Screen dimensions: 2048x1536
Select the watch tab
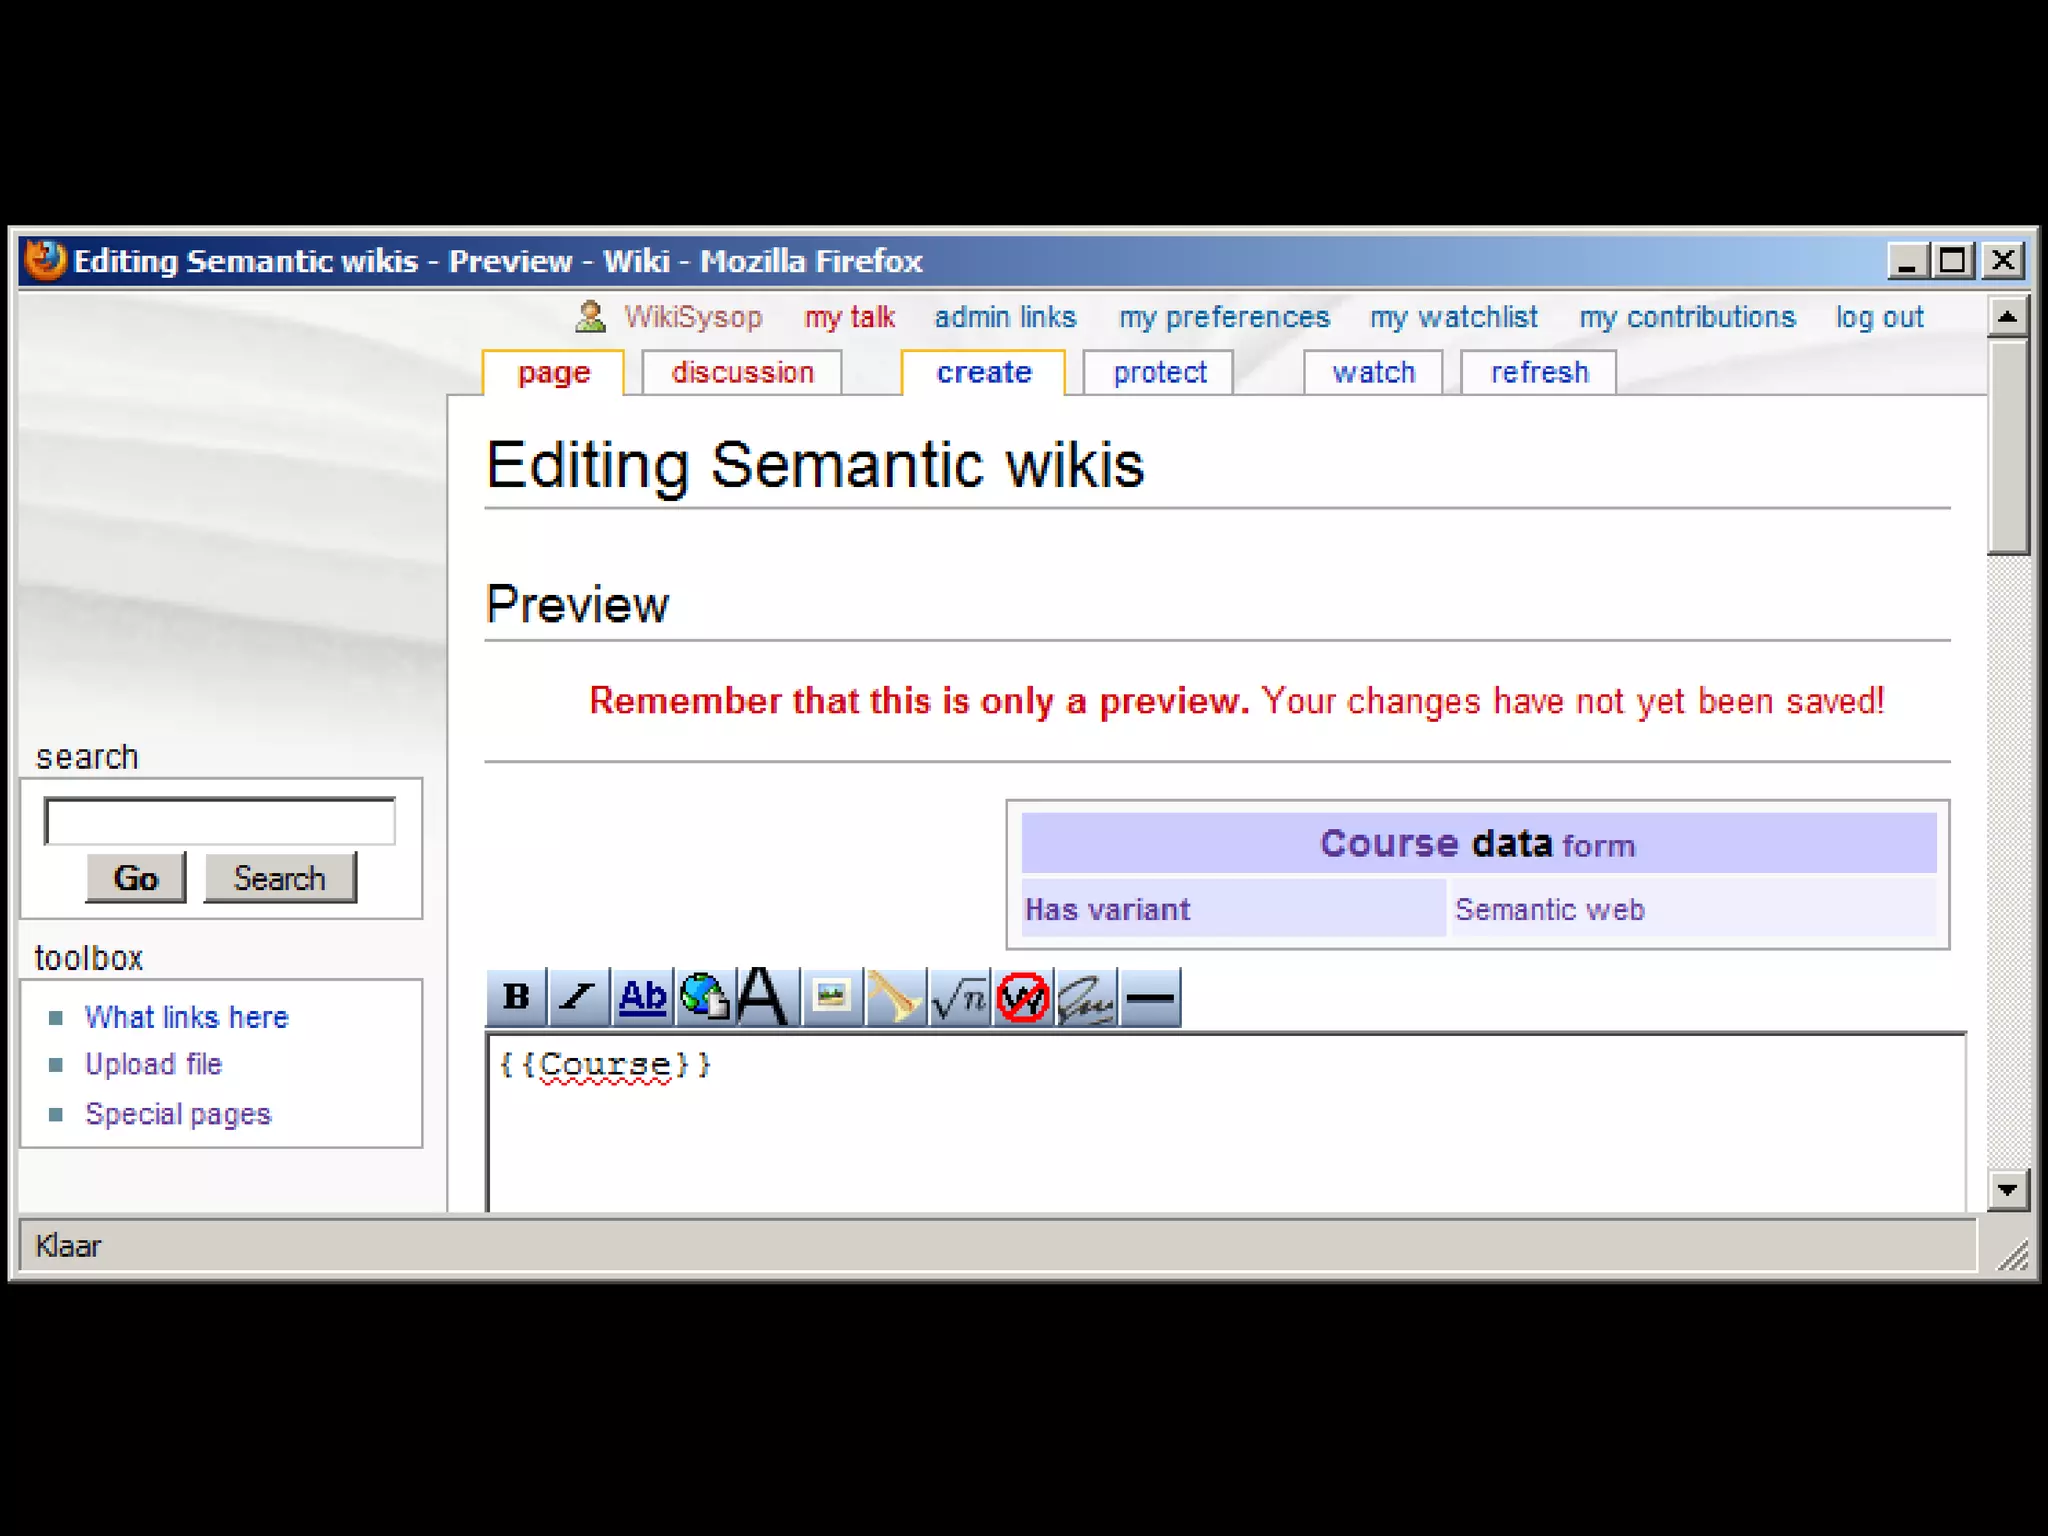pos(1373,373)
